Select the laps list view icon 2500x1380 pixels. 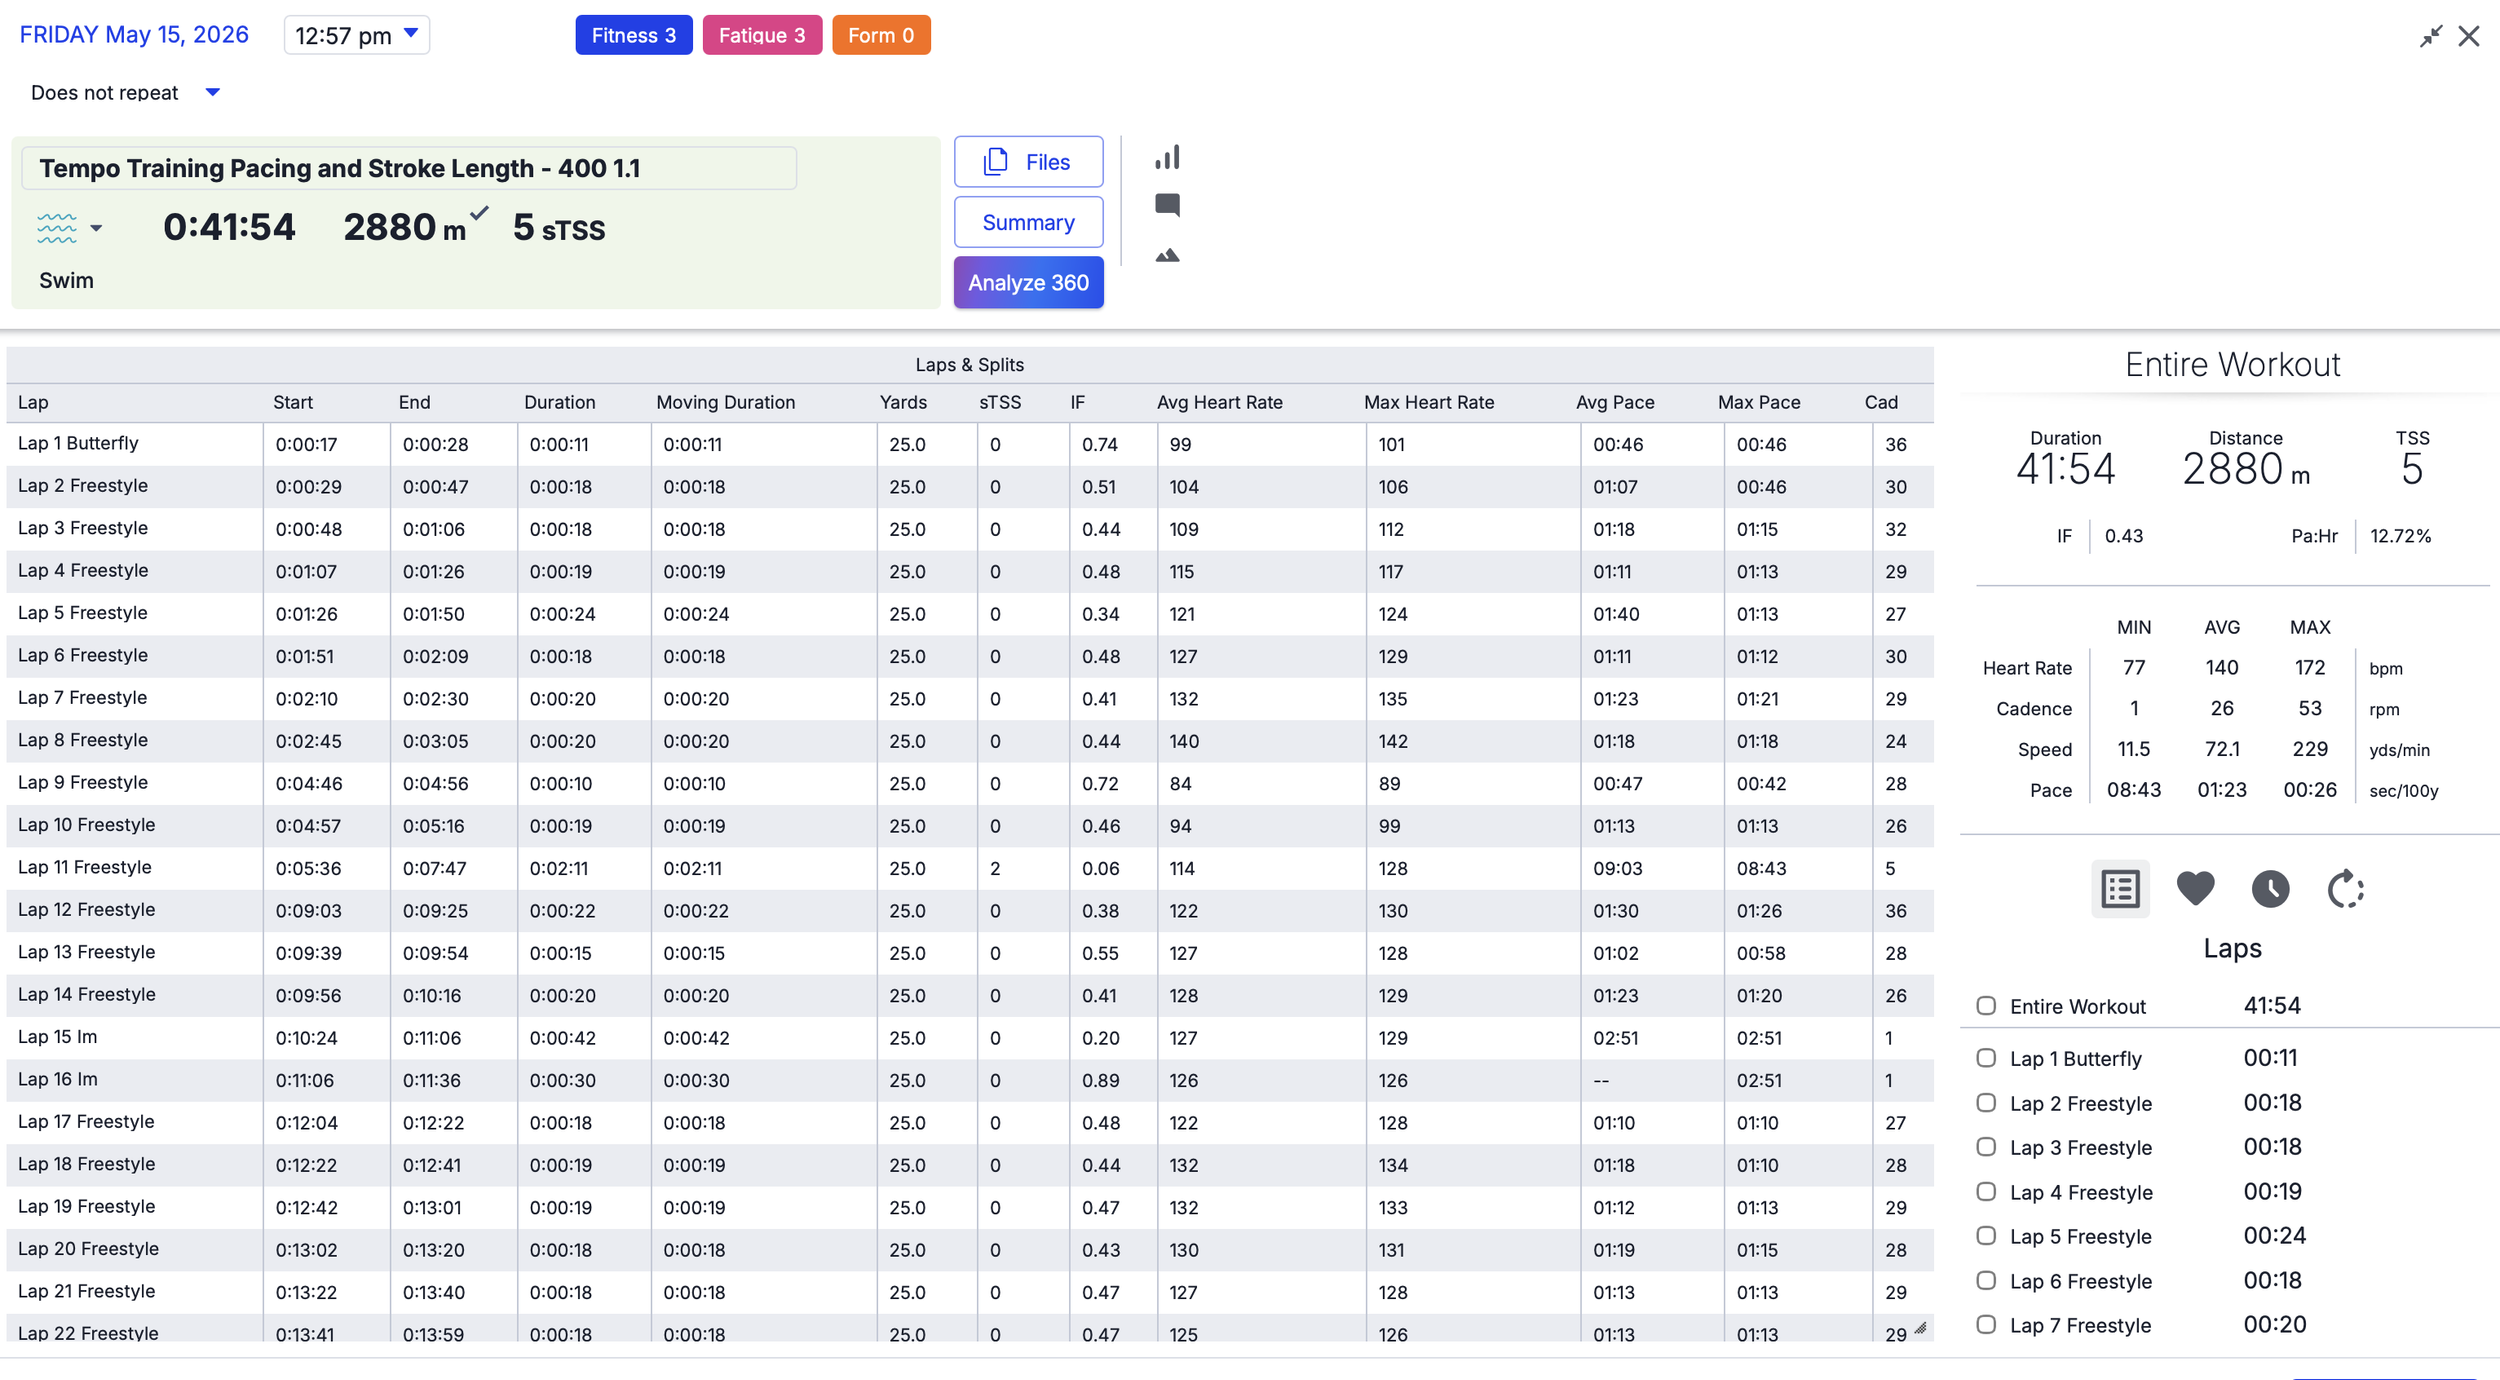tap(2120, 888)
